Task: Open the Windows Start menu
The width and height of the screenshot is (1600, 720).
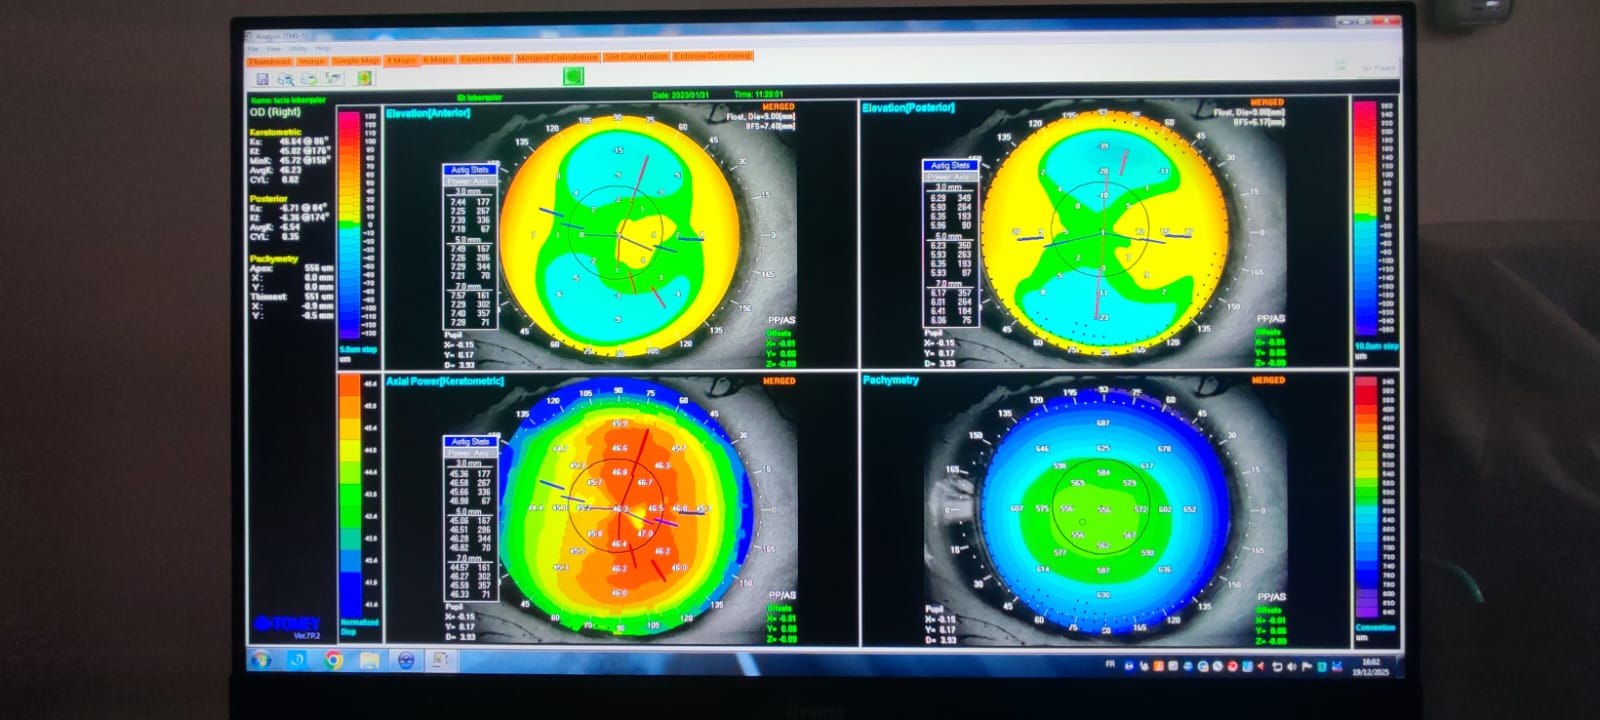Action: tap(261, 660)
